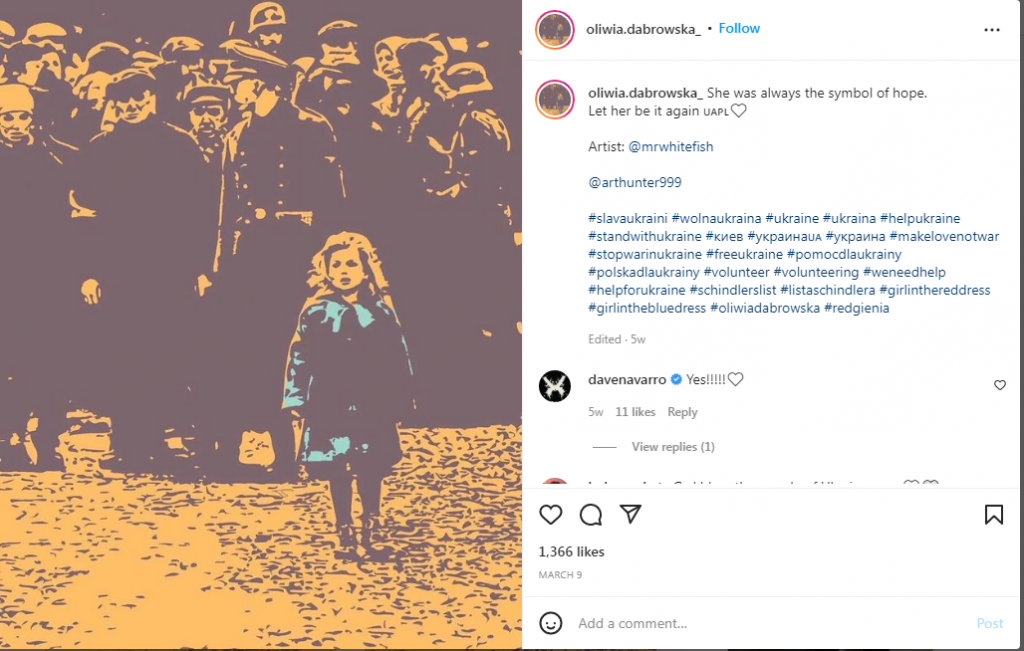This screenshot has height=651, width=1024.
Task: Click the Follow link
Action: click(x=739, y=29)
